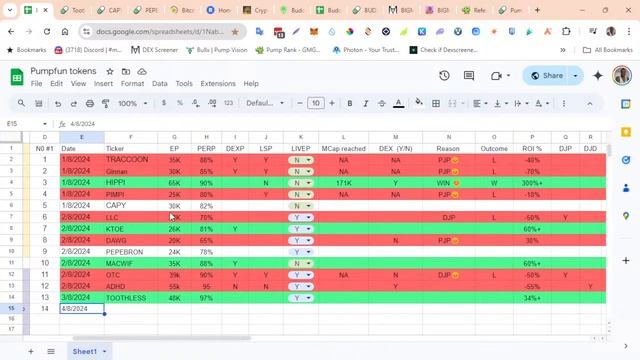Click the Share button
640x360 pixels.
pyautogui.click(x=547, y=76)
